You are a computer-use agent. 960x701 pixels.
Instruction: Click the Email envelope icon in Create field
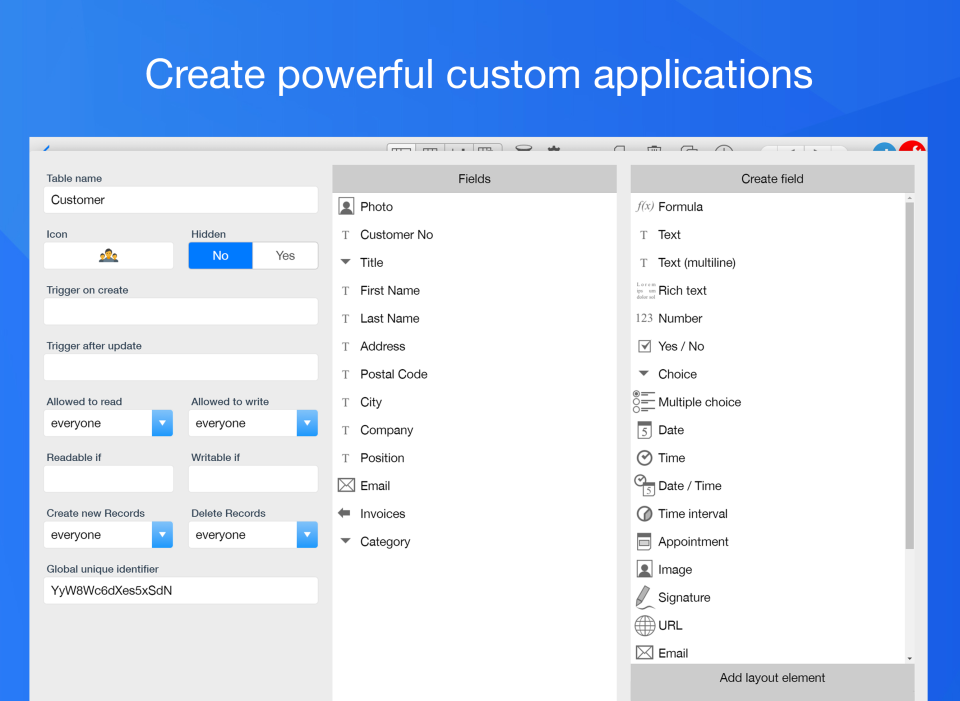click(x=644, y=653)
